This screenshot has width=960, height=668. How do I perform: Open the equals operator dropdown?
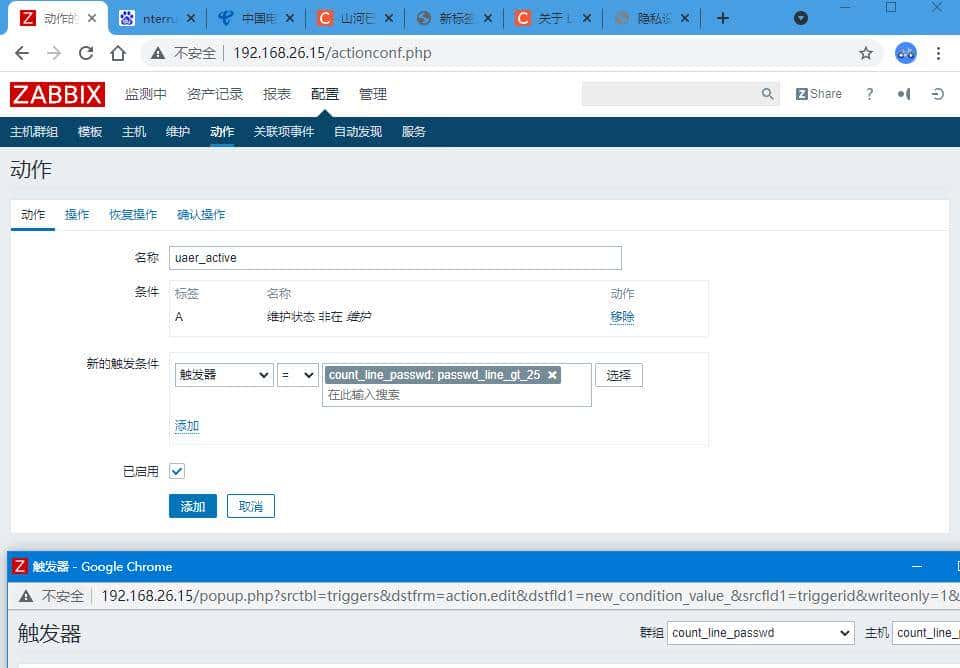click(x=297, y=375)
